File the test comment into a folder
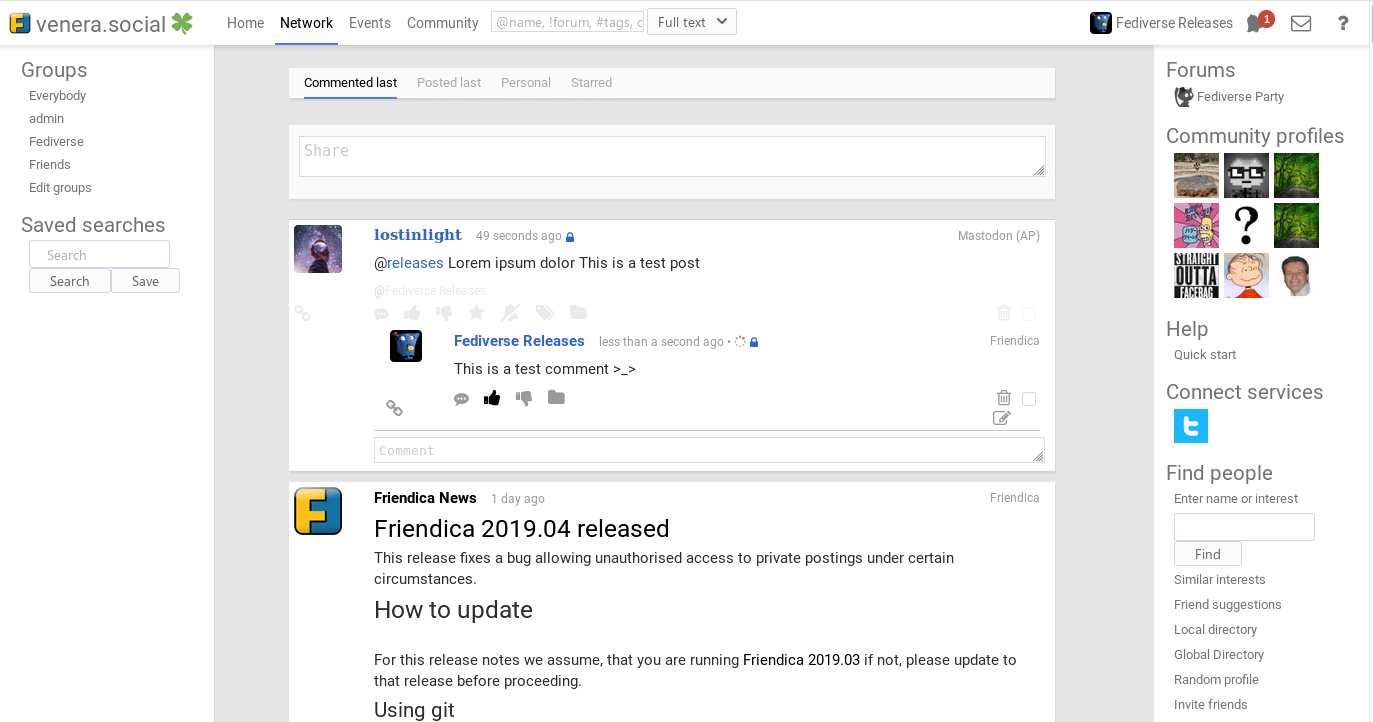The width and height of the screenshot is (1373, 722). click(557, 397)
